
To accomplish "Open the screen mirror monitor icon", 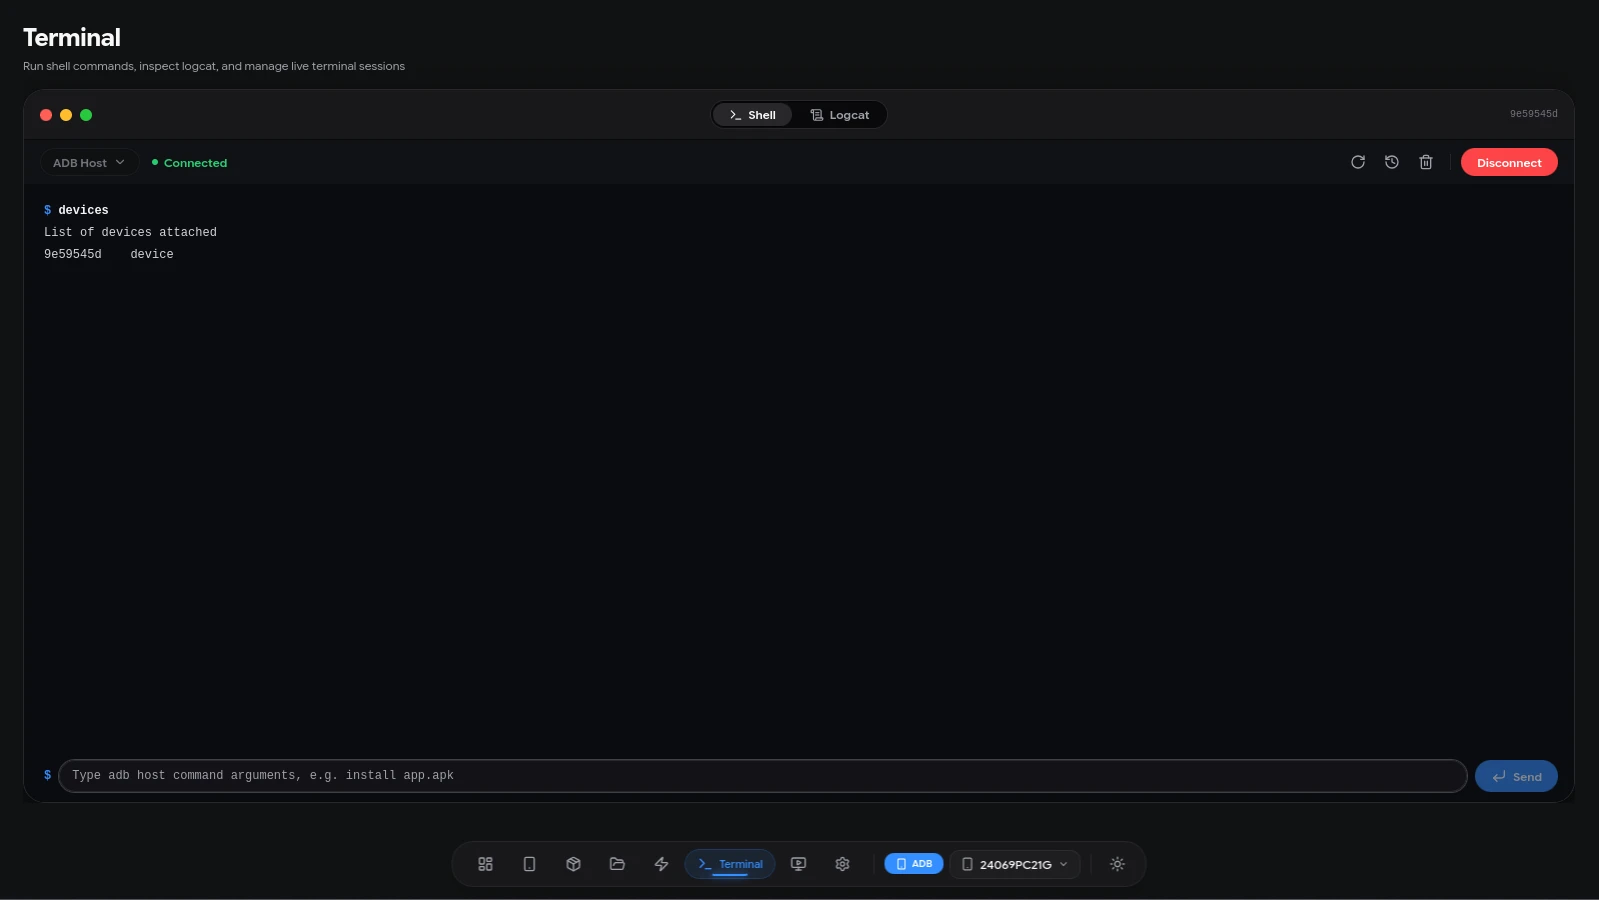I will pyautogui.click(x=798, y=864).
